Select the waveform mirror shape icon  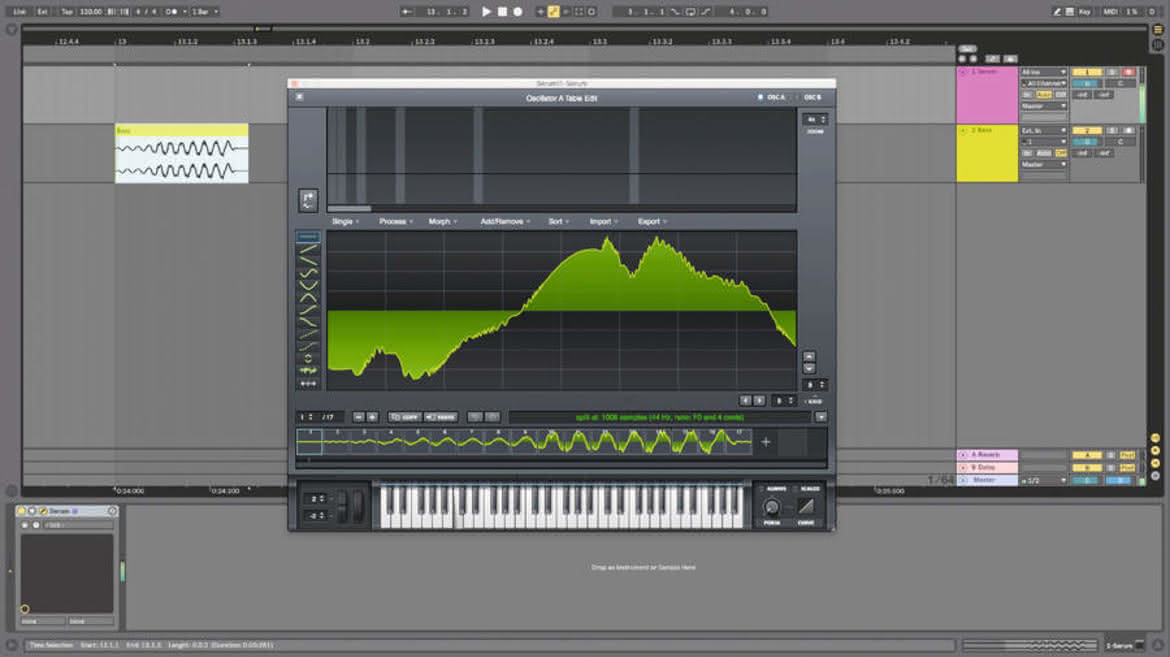click(308, 370)
